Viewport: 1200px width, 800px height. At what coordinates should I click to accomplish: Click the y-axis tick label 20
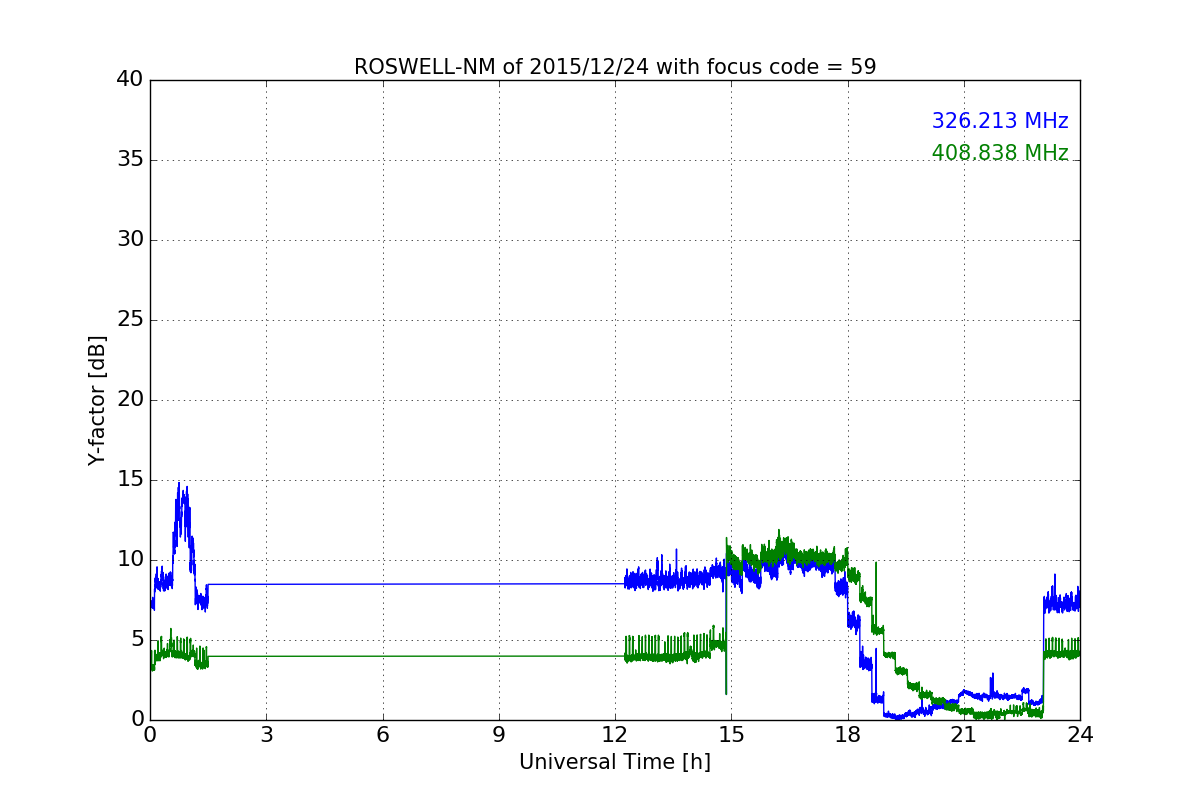coord(130,400)
